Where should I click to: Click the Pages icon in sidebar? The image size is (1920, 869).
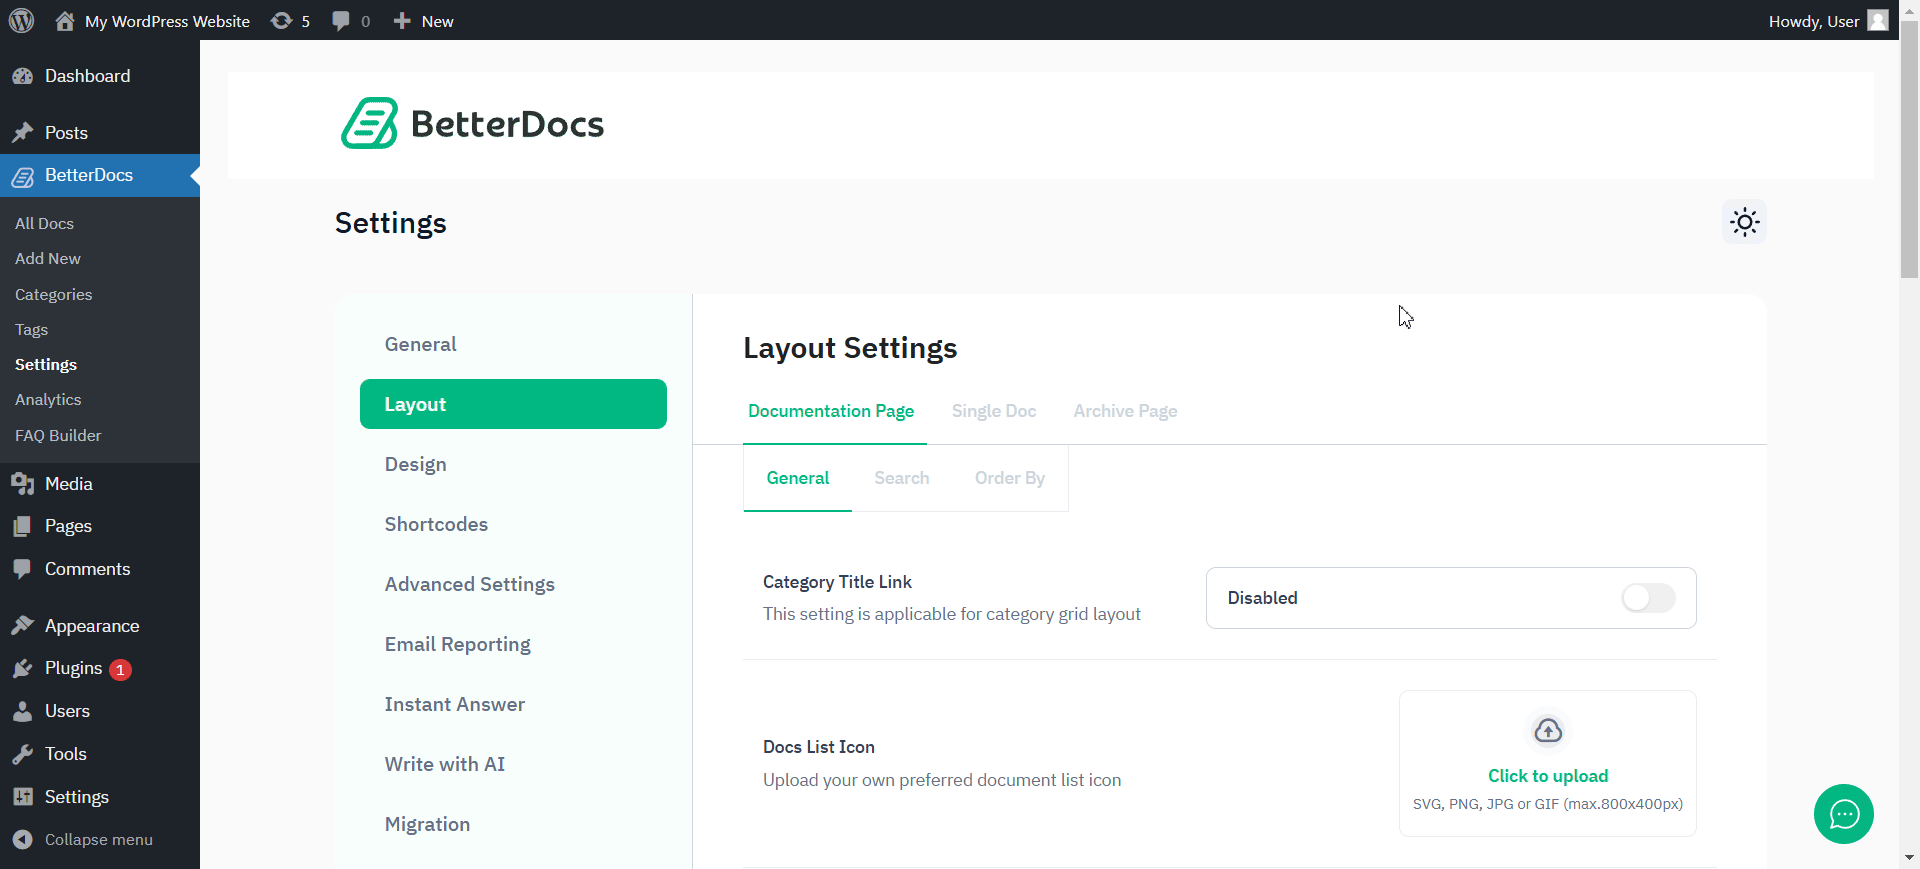(23, 526)
